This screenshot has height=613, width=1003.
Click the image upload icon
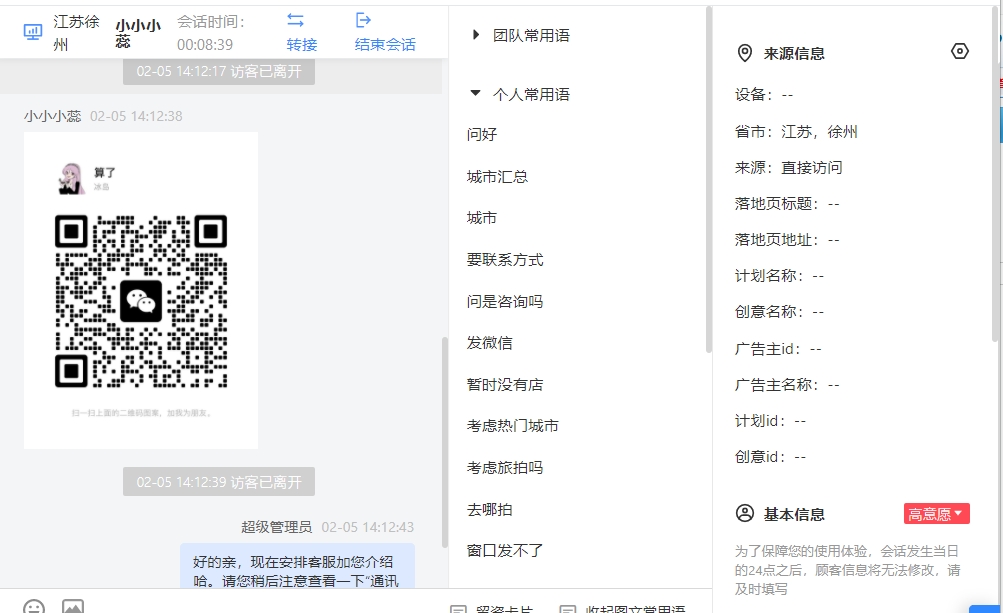point(73,606)
